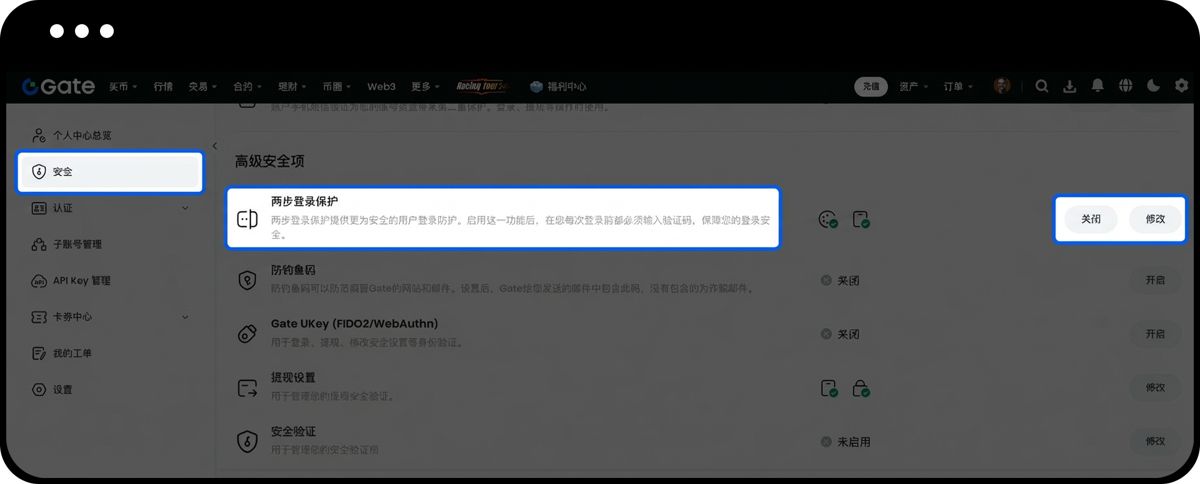The image size is (1200, 484).
Task: Click the 两步登录保护 title text
Action: [x=305, y=201]
